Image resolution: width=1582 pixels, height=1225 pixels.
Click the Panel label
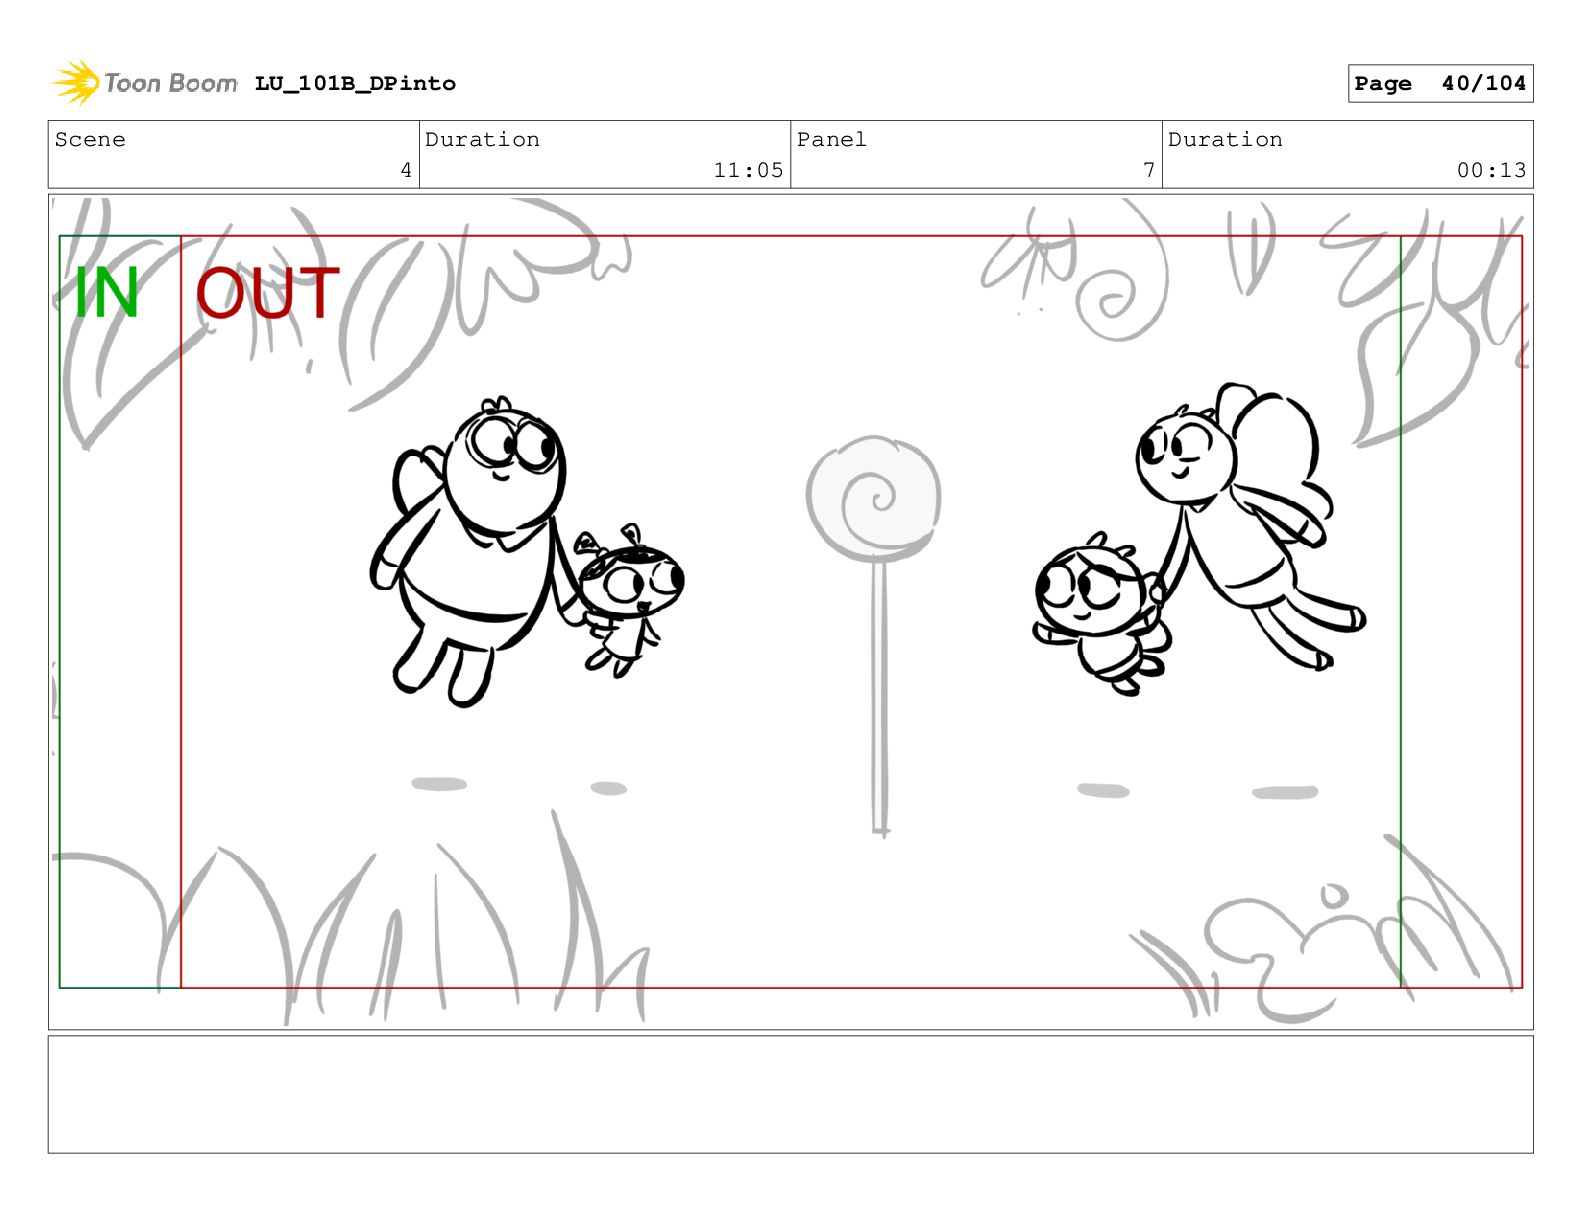point(832,140)
